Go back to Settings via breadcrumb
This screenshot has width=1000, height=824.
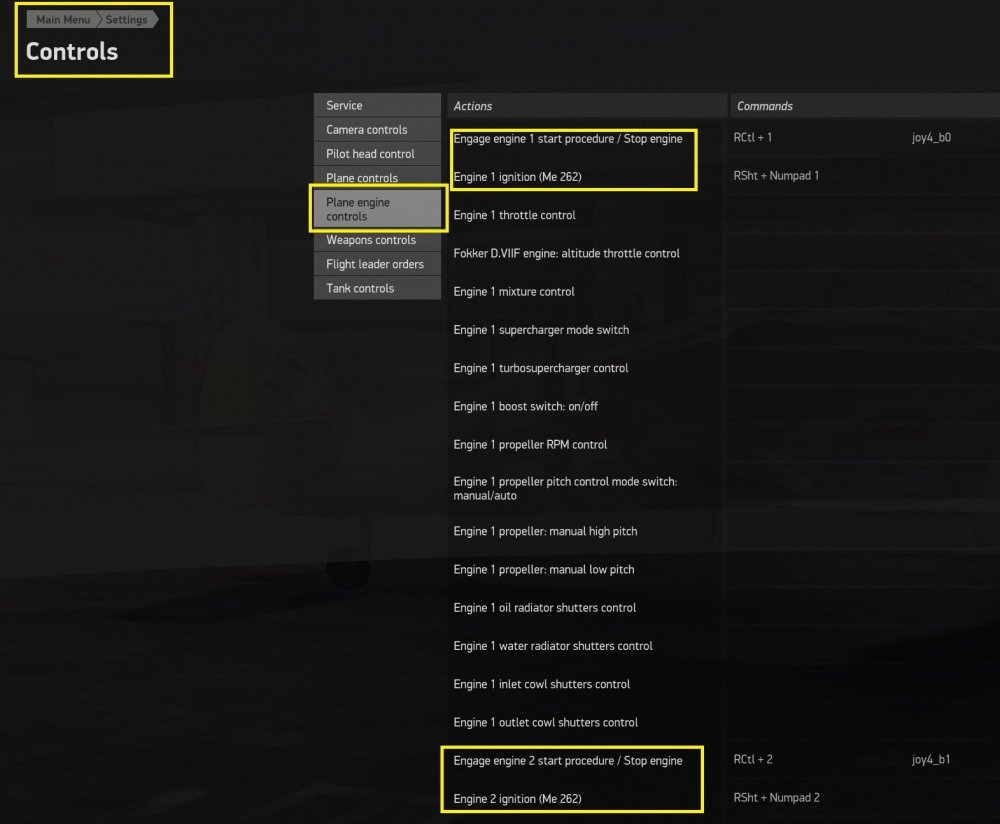pyautogui.click(x=127, y=18)
